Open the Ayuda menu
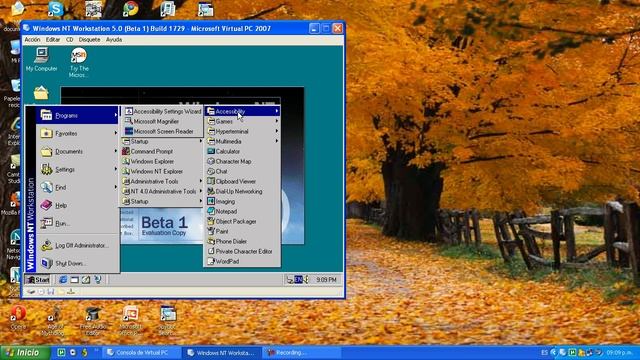 [114, 40]
